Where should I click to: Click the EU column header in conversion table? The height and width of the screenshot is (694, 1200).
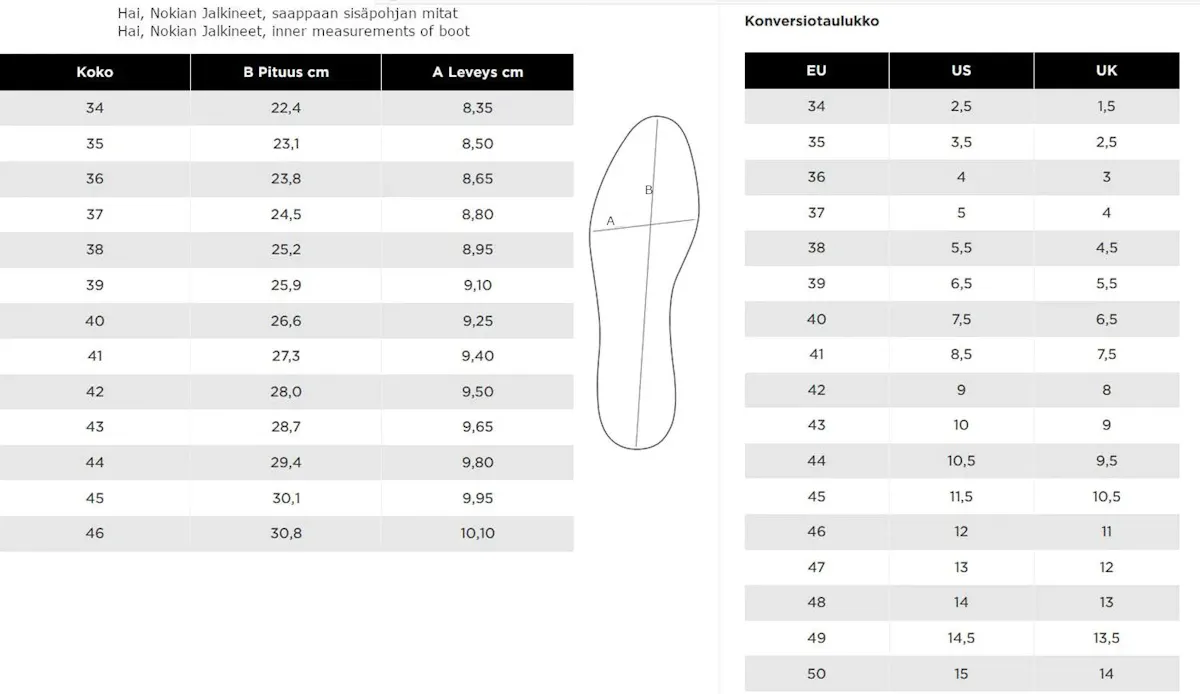click(816, 70)
